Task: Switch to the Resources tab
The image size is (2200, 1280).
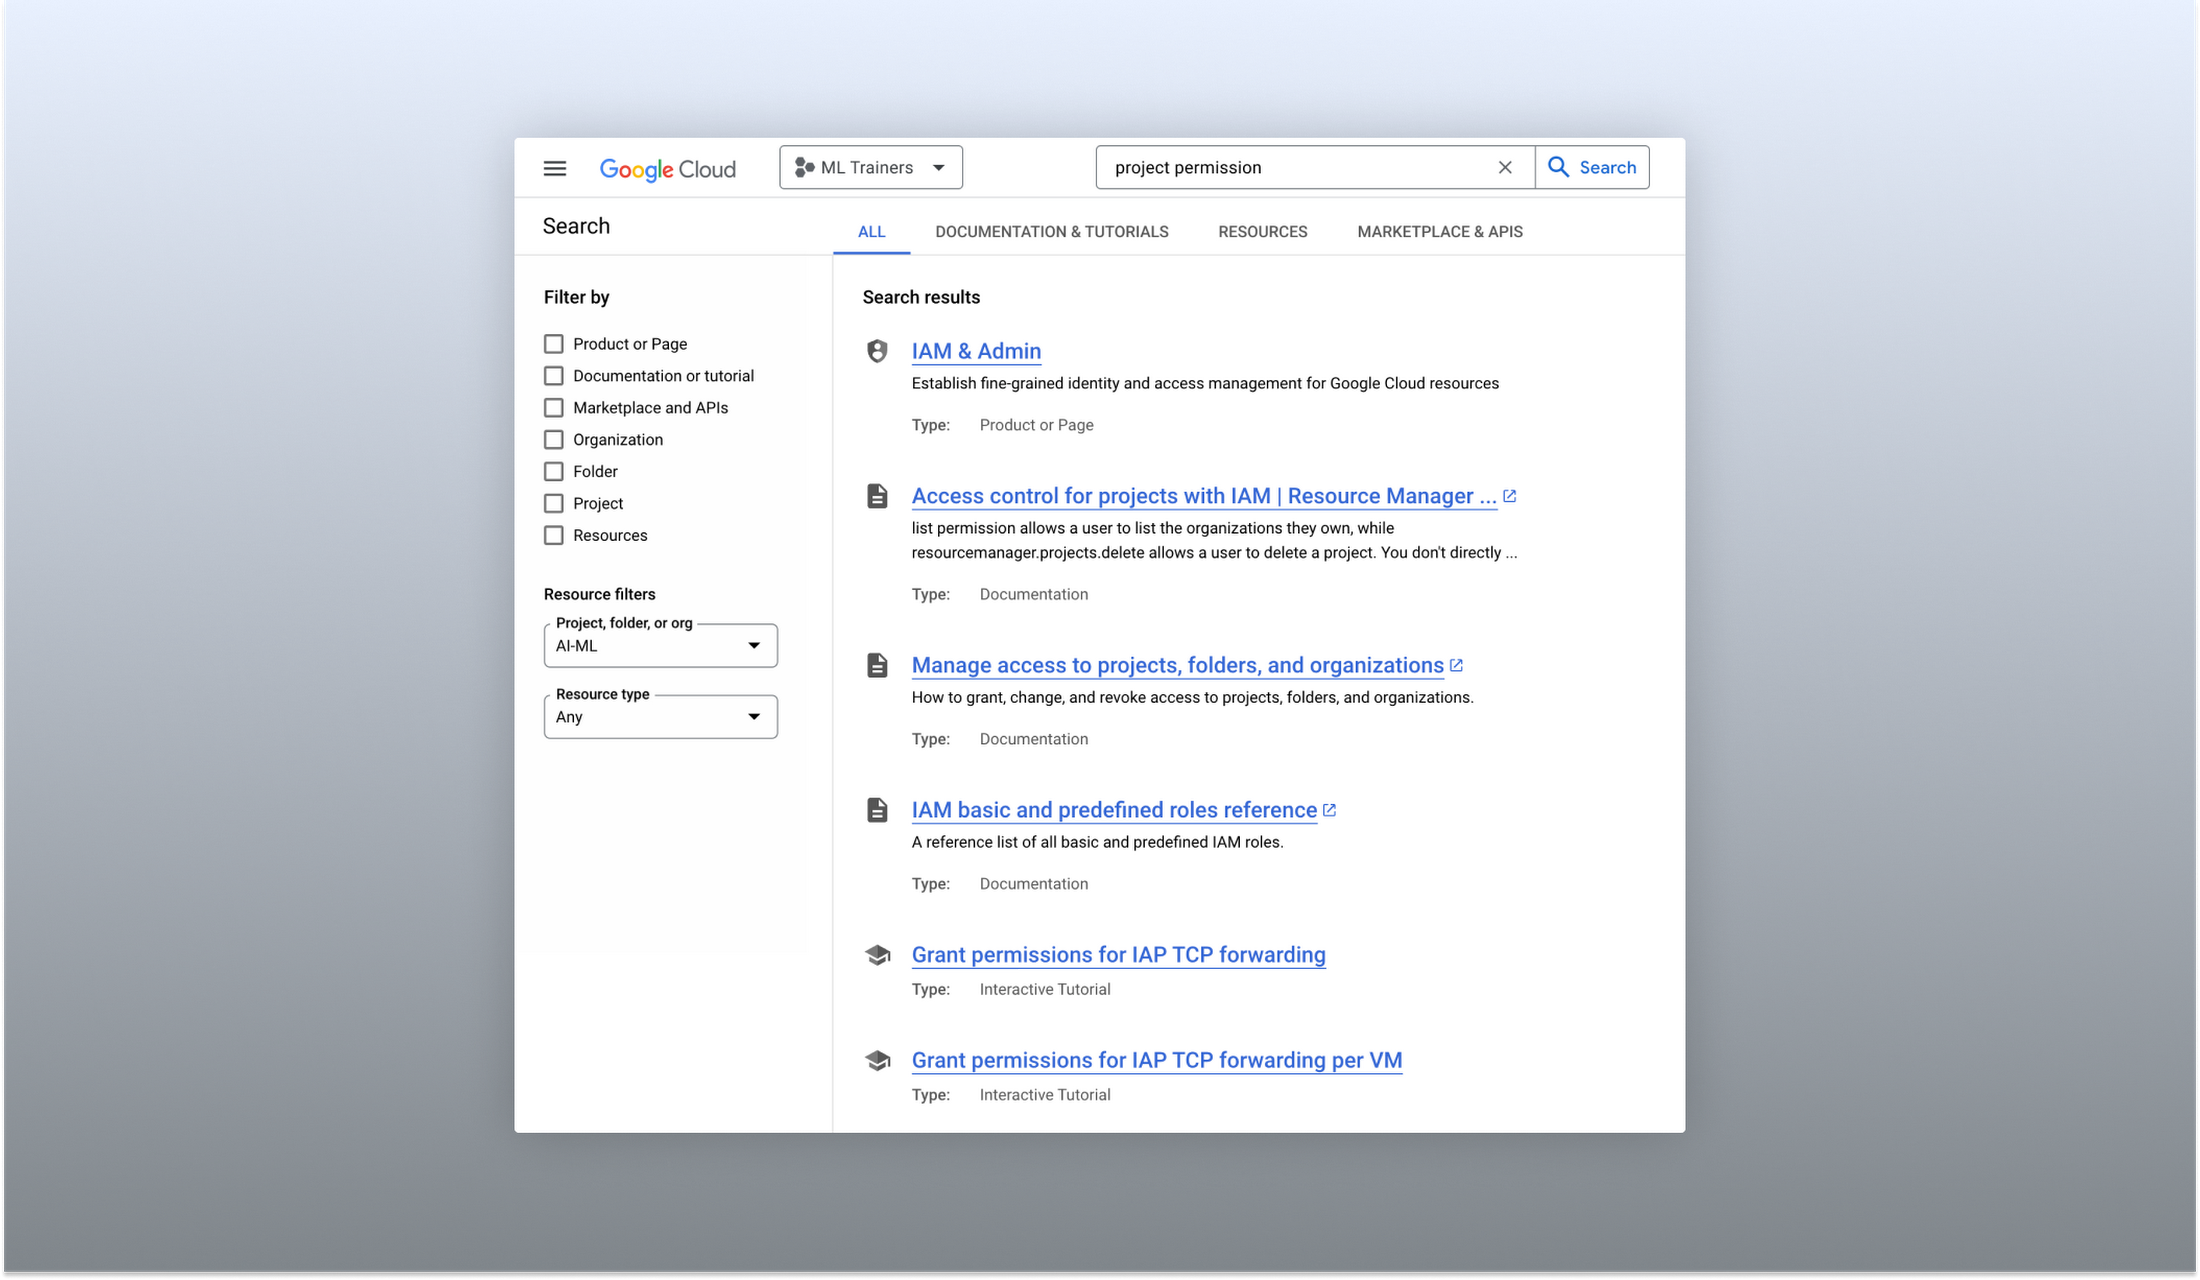Action: (1262, 232)
